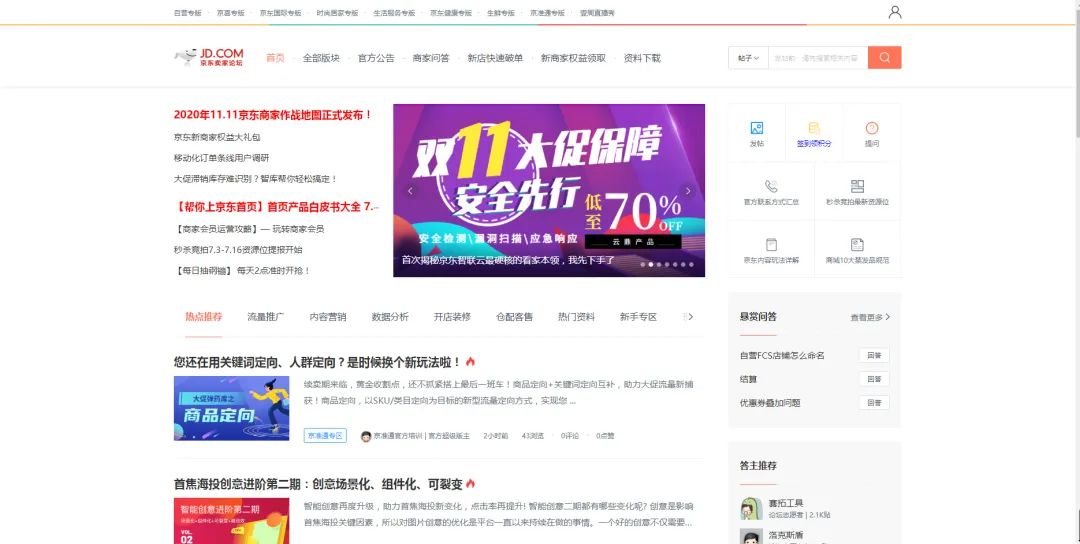Click into the search text field
The width and height of the screenshot is (1080, 544).
pos(818,58)
